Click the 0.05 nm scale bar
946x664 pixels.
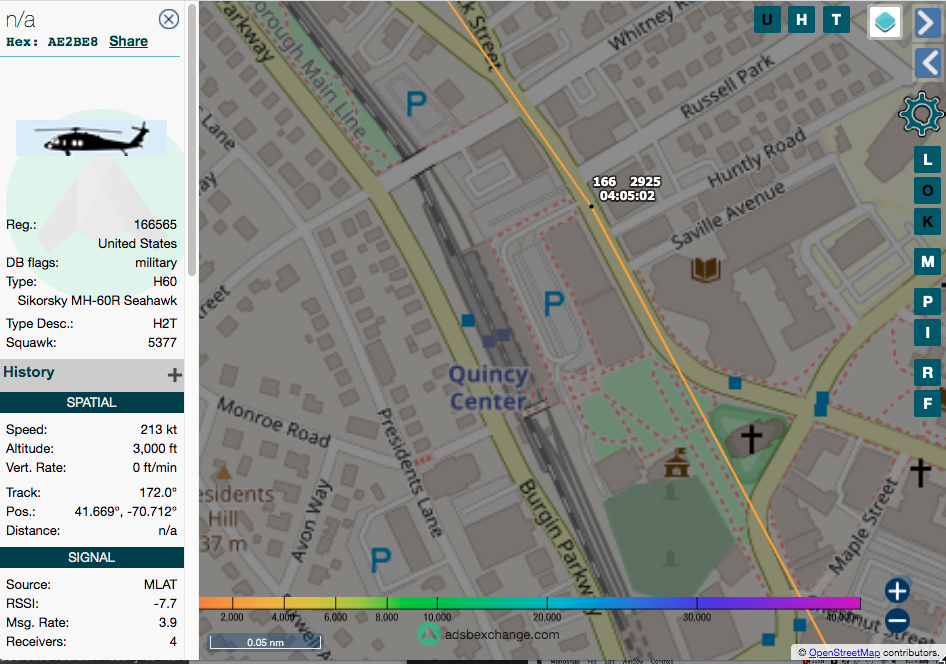click(265, 642)
